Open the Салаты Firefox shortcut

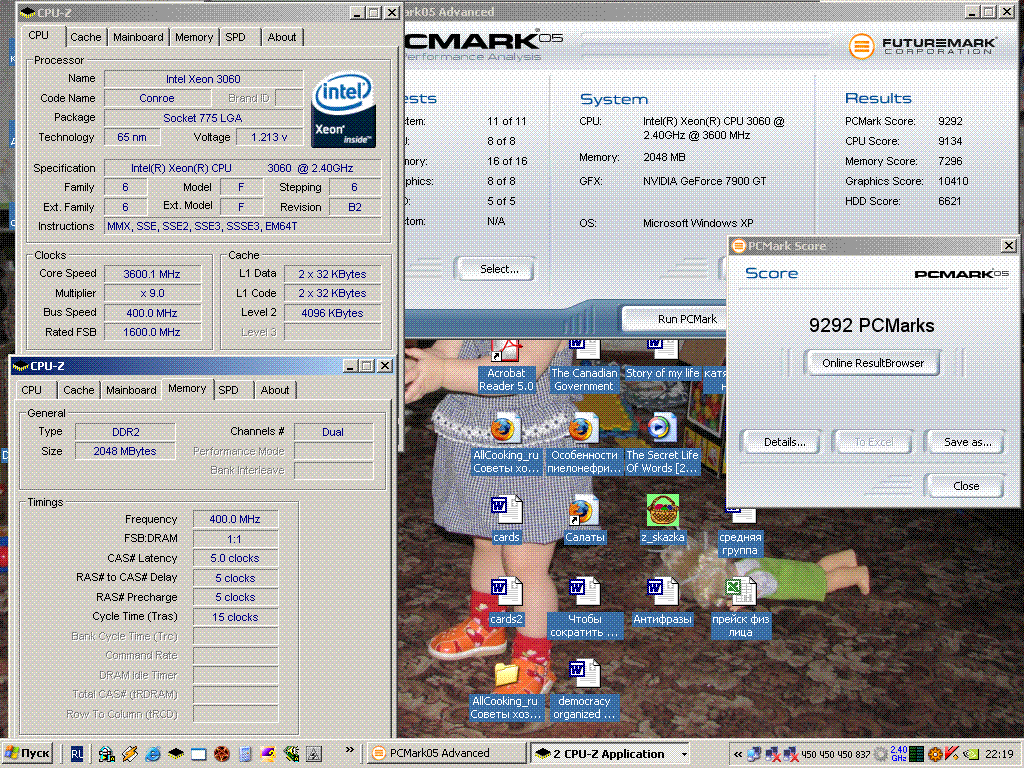point(584,519)
